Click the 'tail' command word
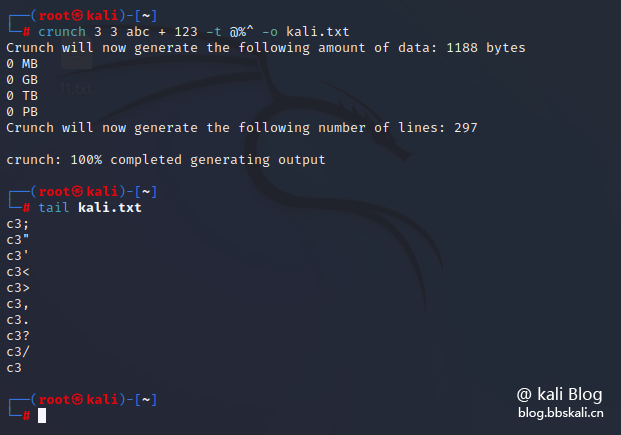The width and height of the screenshot is (621, 435). pos(54,207)
